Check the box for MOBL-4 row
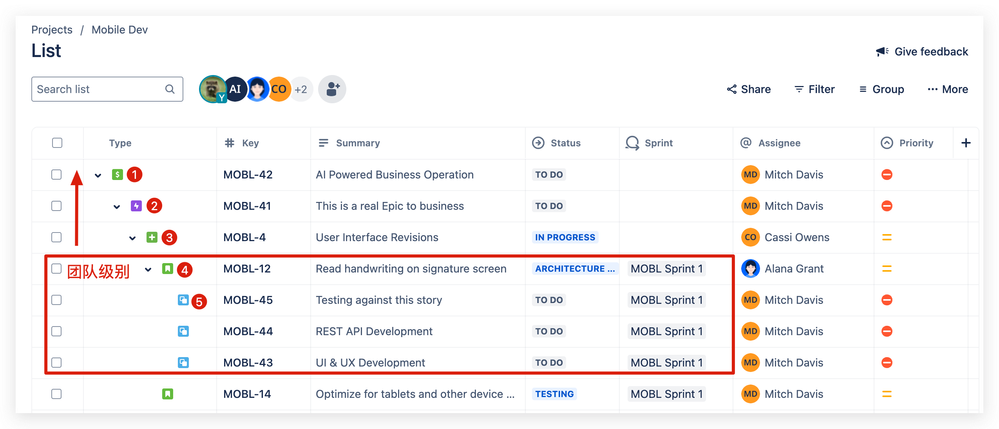 [57, 237]
